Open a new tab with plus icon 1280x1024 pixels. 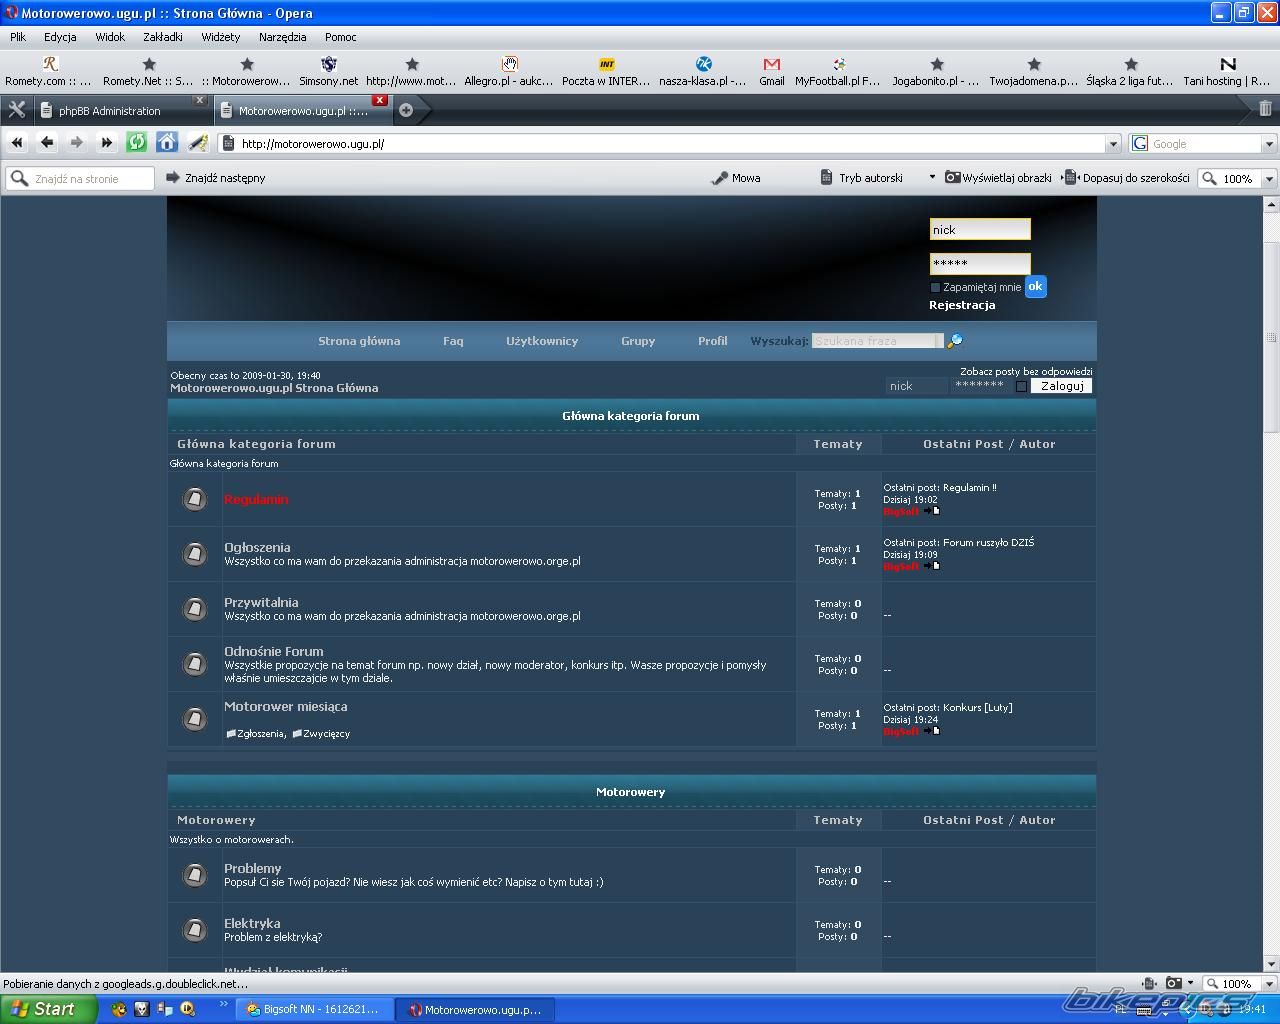[406, 110]
